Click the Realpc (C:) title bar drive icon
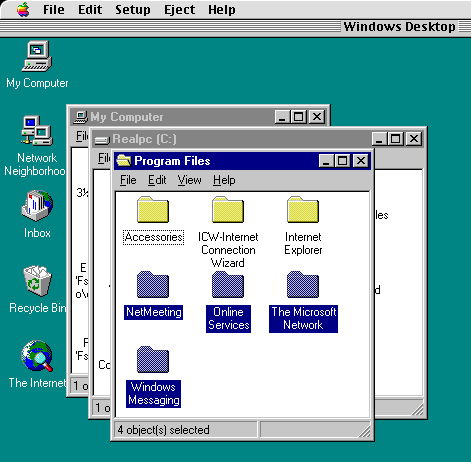The width and height of the screenshot is (471, 462). coord(102,140)
